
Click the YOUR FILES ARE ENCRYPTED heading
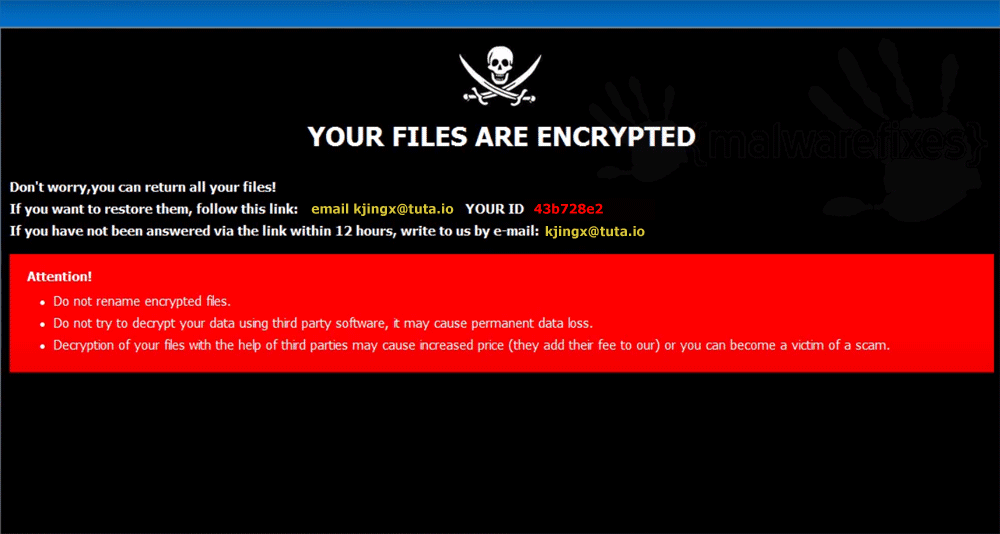[x=501, y=137]
